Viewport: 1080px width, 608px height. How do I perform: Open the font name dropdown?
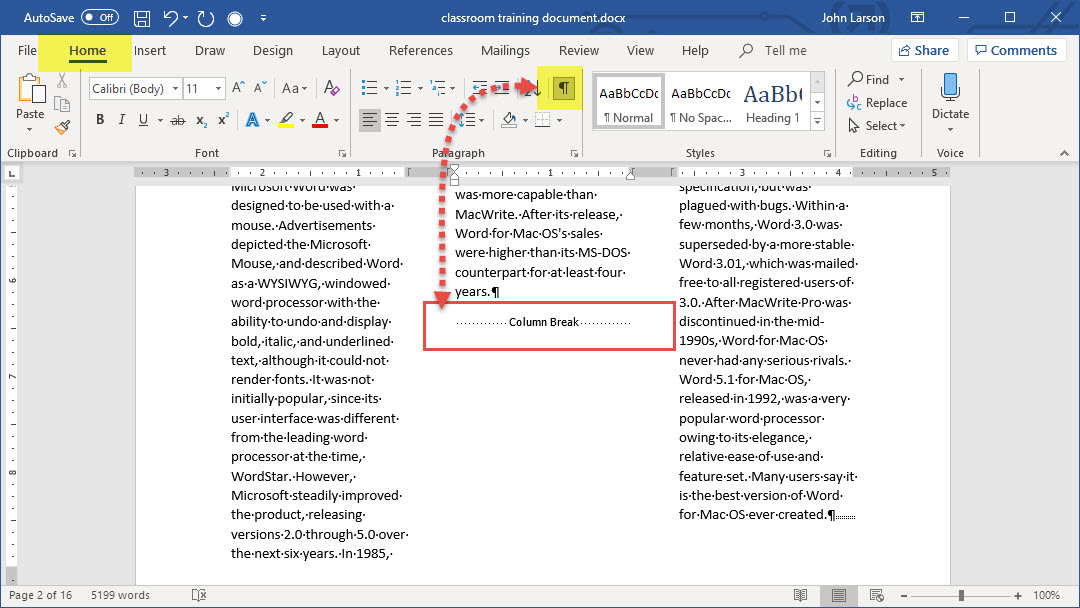[x=175, y=89]
